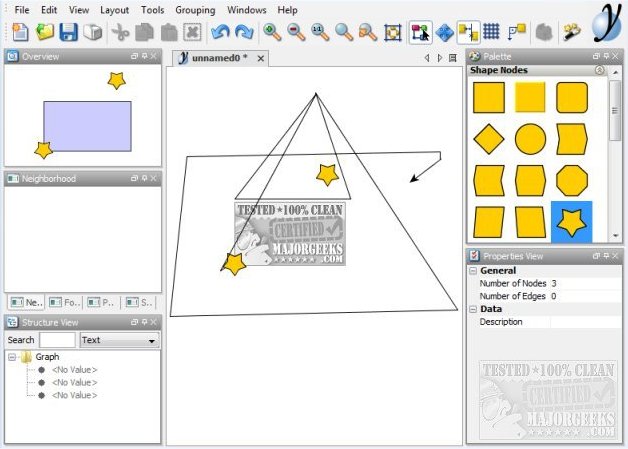Open the Edit menu
Image resolution: width=628 pixels, height=449 pixels.
click(49, 10)
